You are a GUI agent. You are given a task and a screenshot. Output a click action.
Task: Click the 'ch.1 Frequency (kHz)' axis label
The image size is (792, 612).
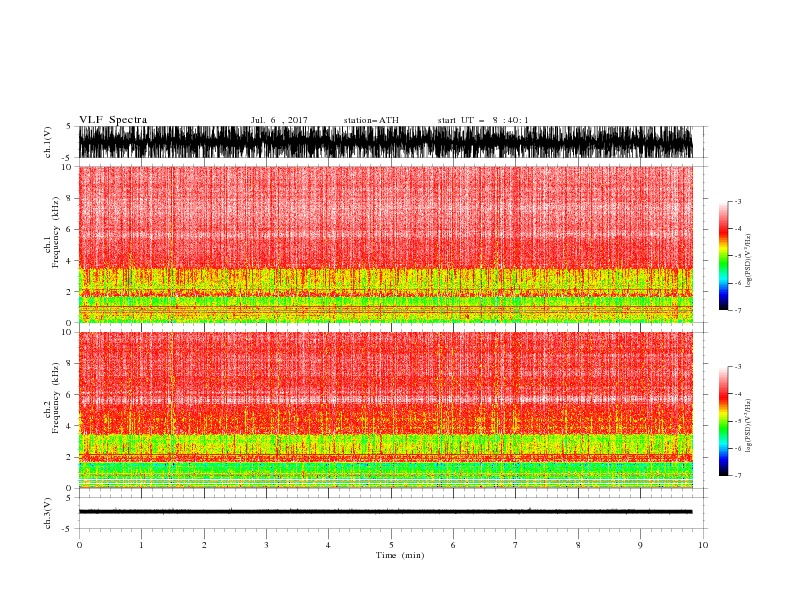click(52, 232)
